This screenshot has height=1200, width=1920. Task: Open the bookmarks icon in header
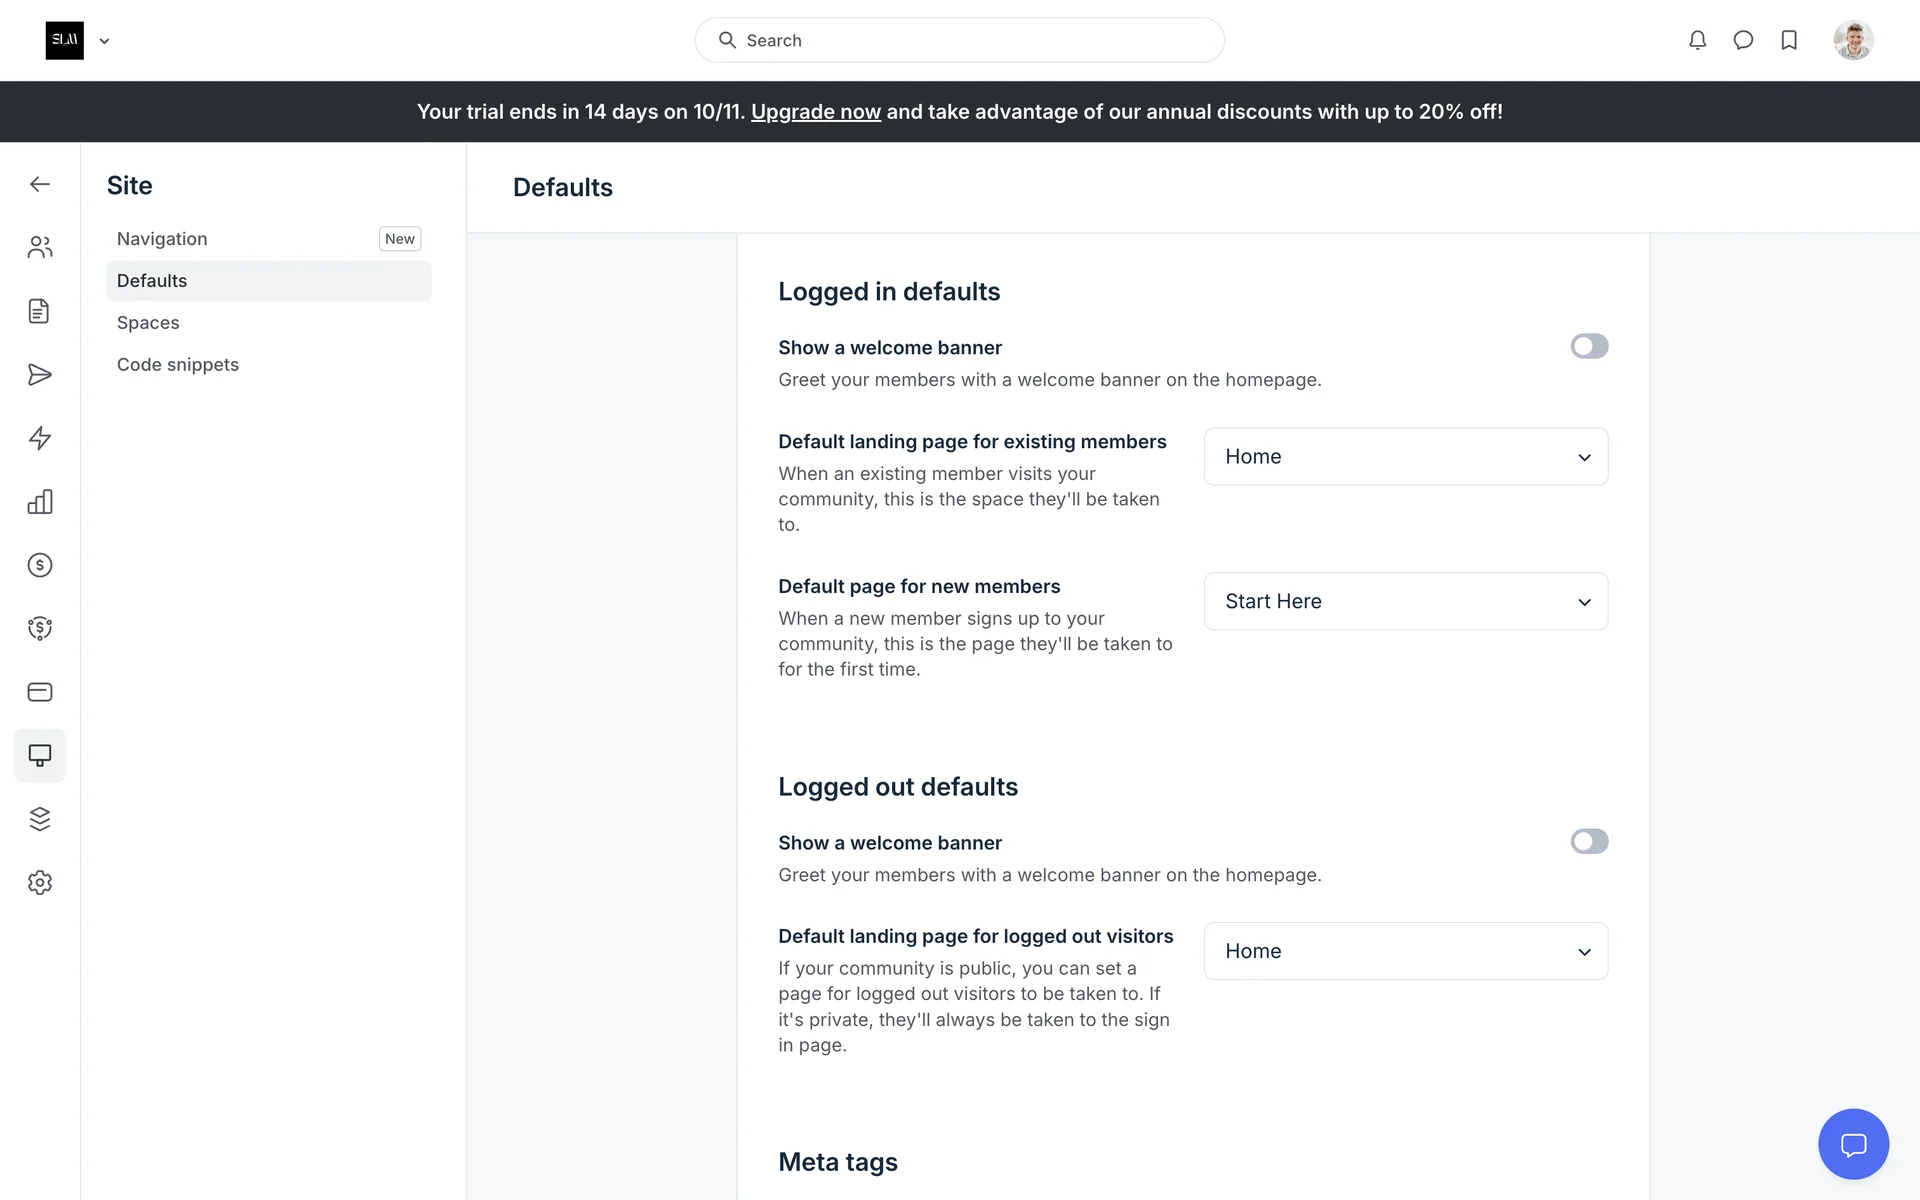[1789, 40]
